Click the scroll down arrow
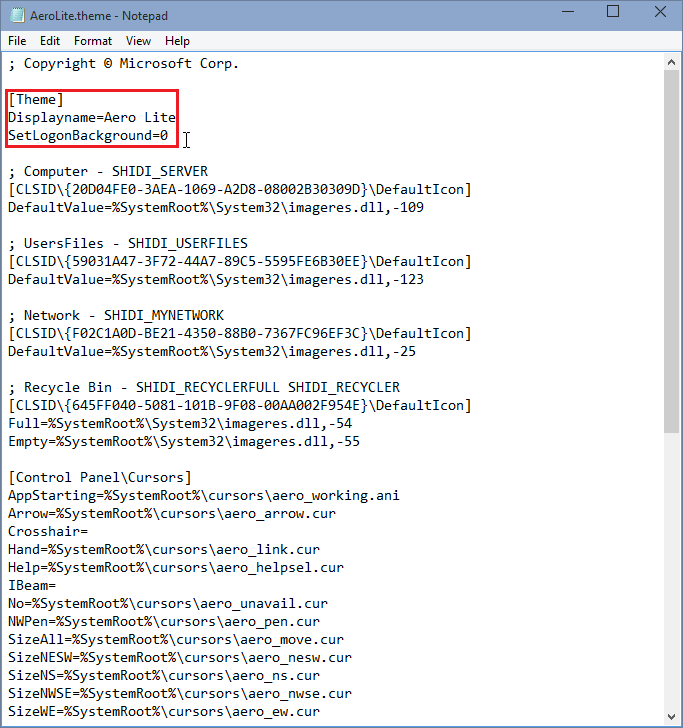The image size is (683, 728). 671,716
